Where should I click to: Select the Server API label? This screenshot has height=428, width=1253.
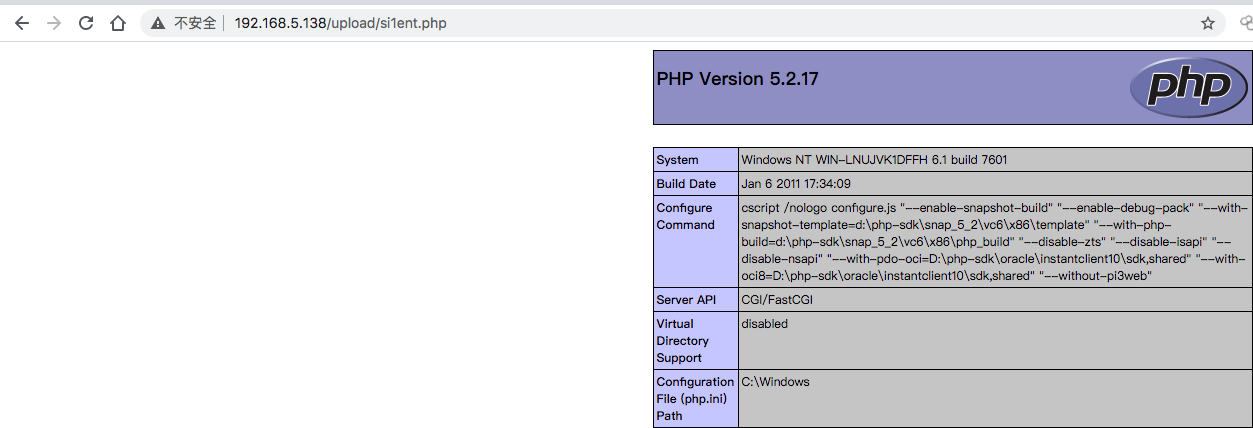click(x=686, y=300)
